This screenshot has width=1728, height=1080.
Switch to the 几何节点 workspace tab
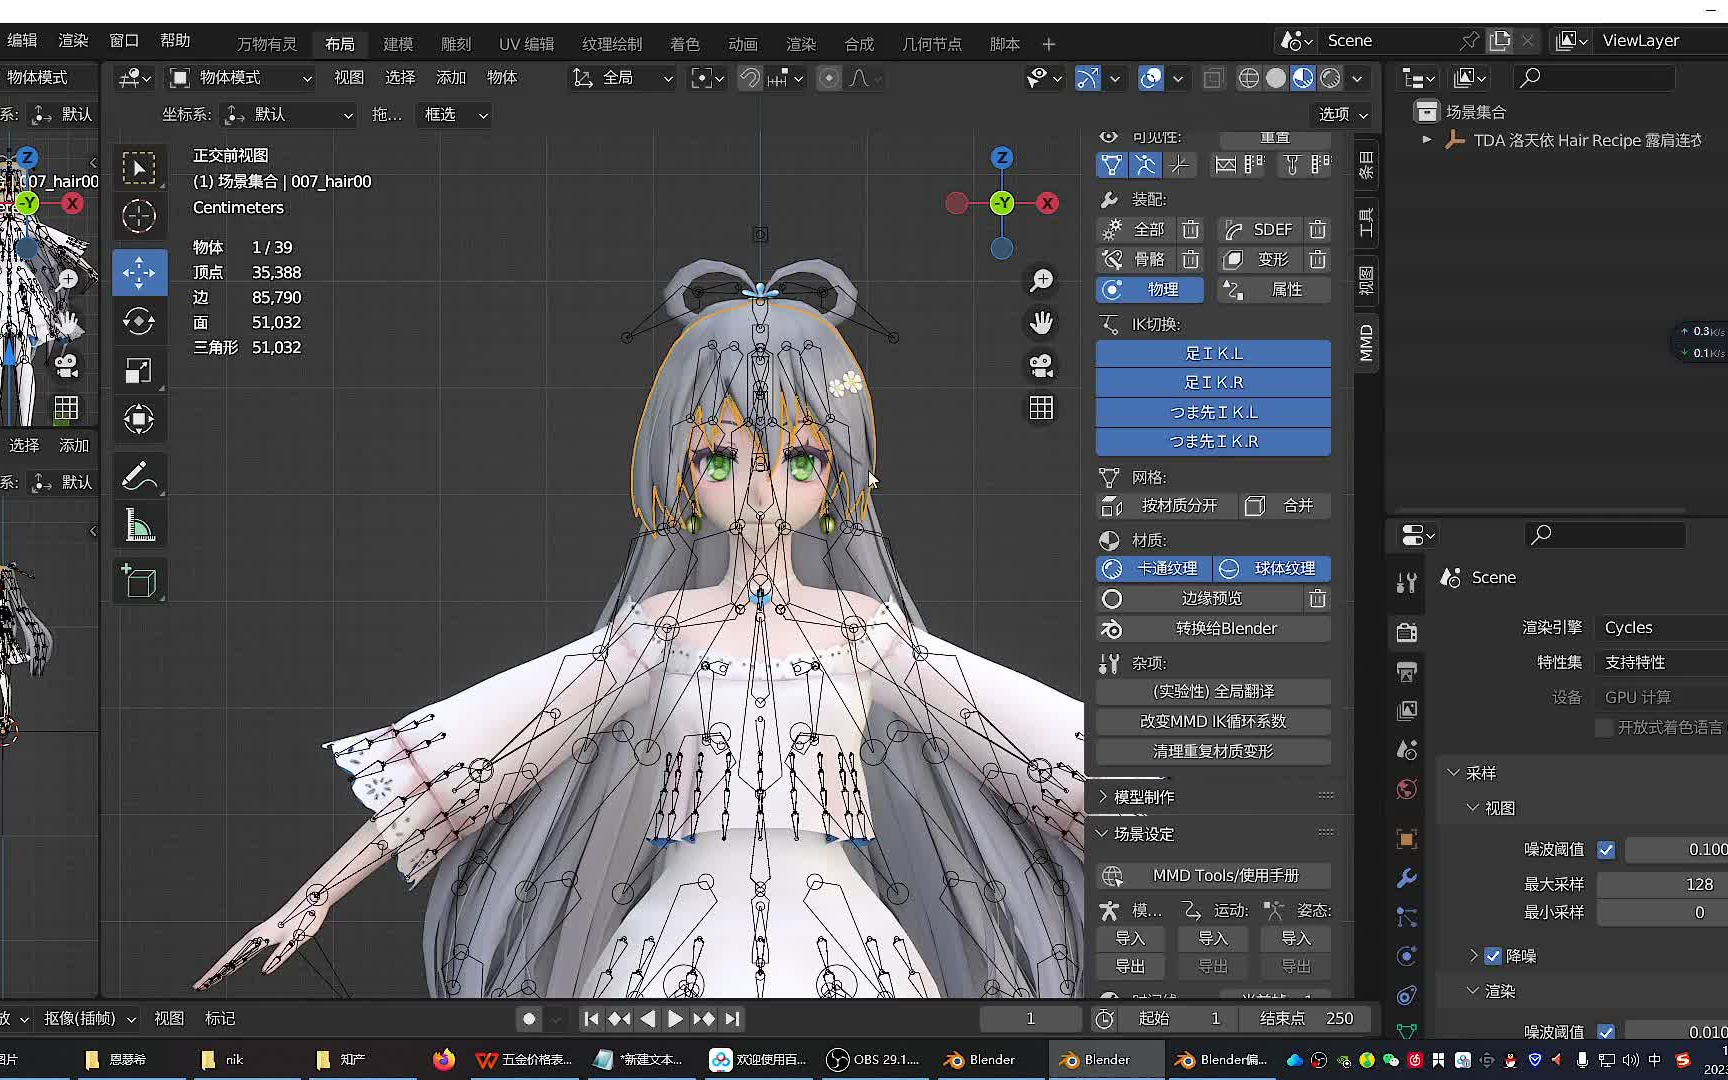932,44
